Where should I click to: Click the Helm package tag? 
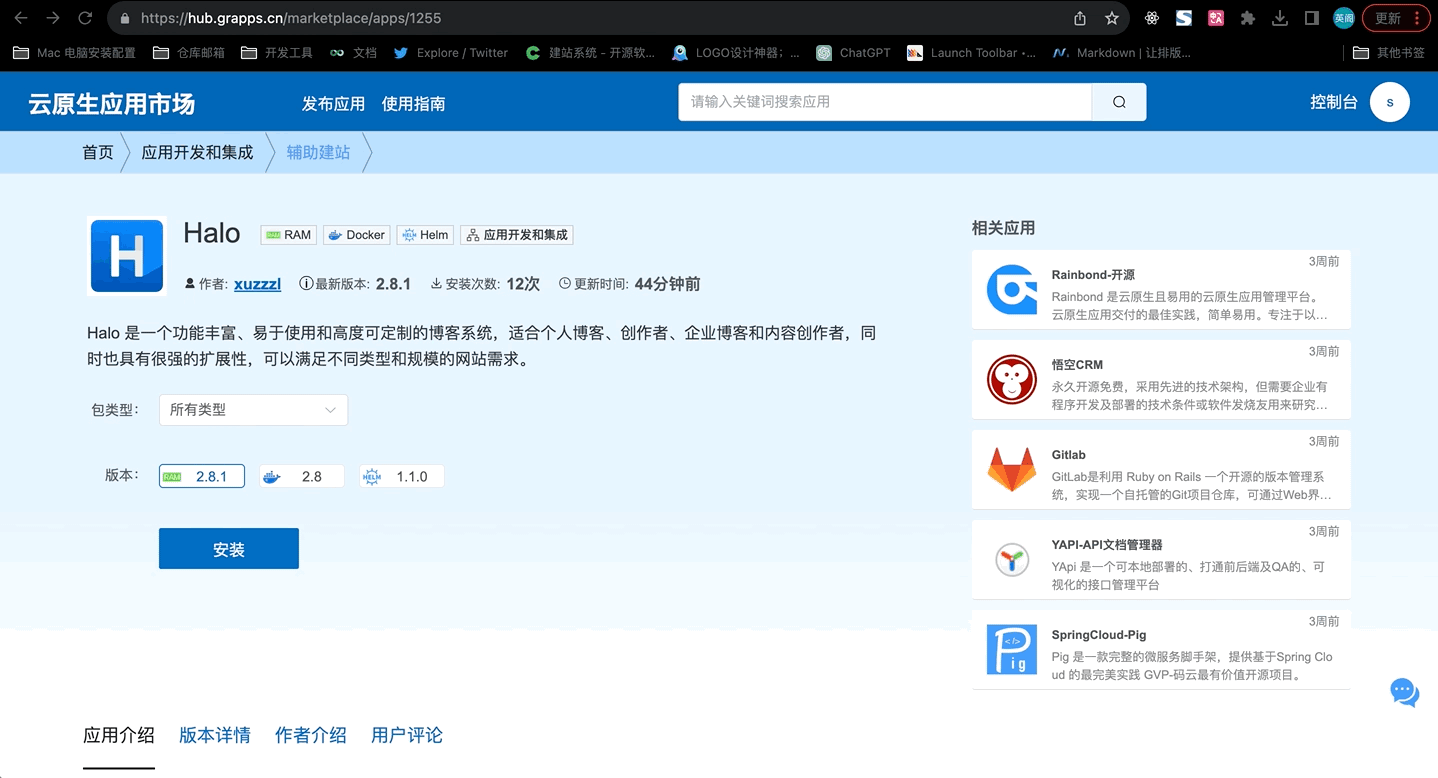[425, 235]
